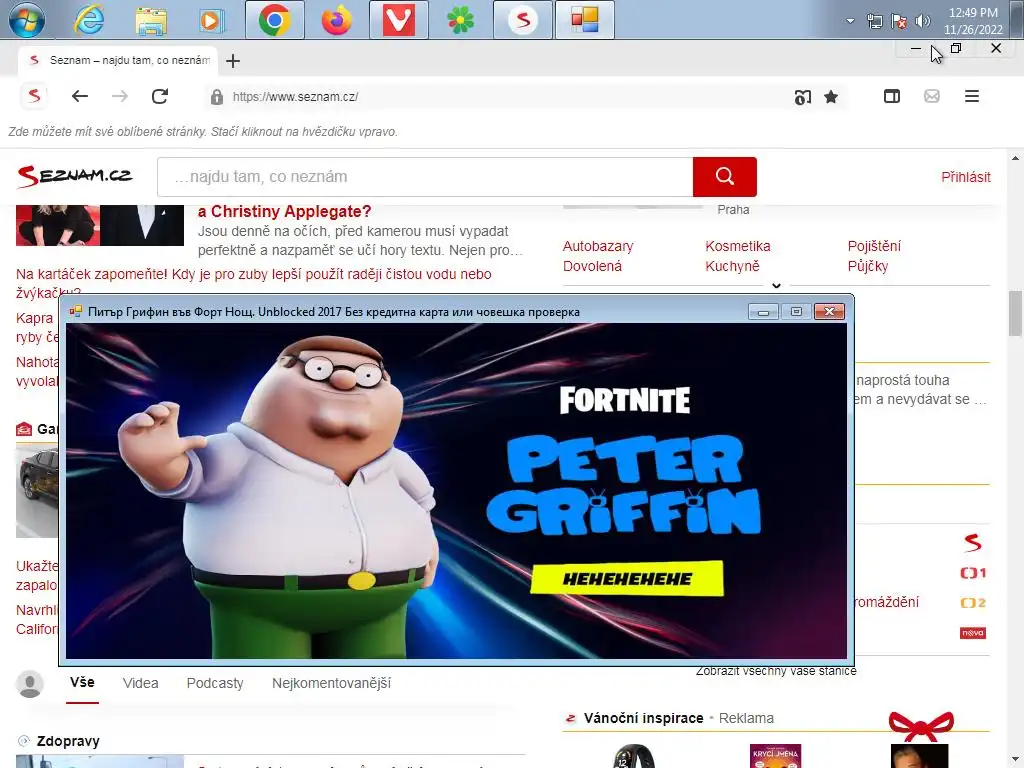
Task: Click the Peter Griffin Fortnite image
Action: pyautogui.click(x=456, y=491)
